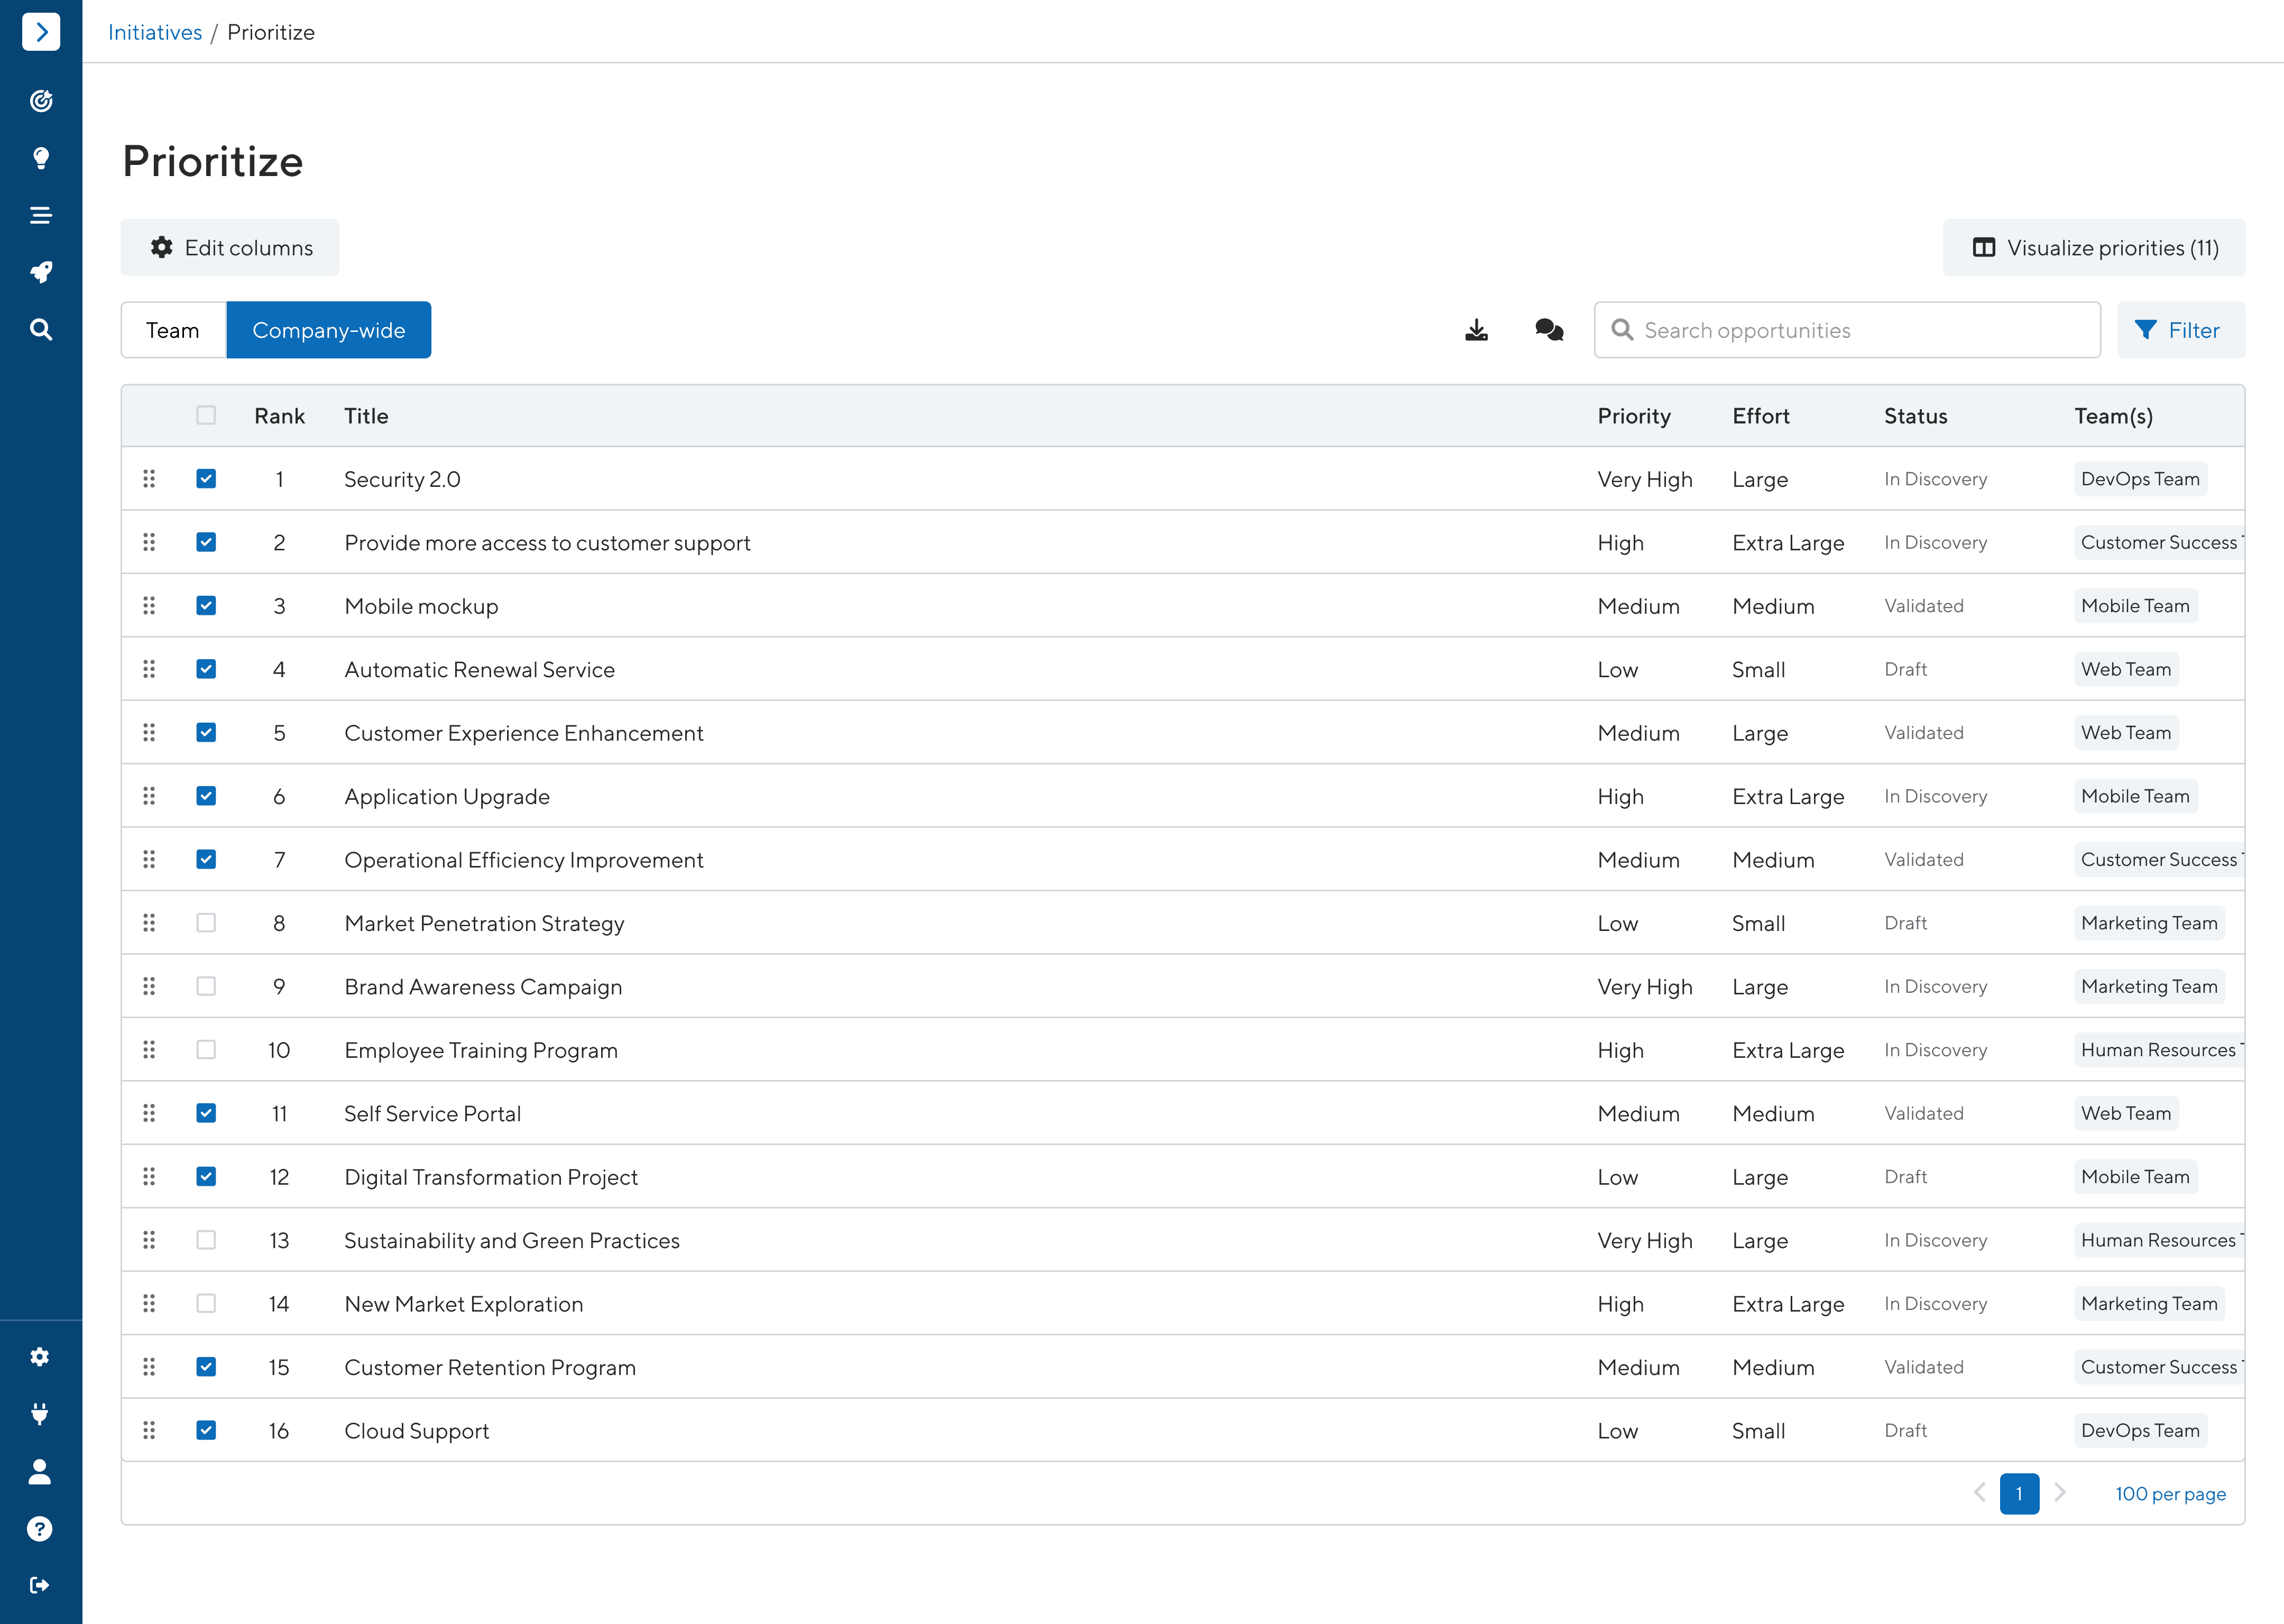Toggle the select-all checkbox in the table header
Image resolution: width=2284 pixels, height=1624 pixels.
(x=206, y=416)
